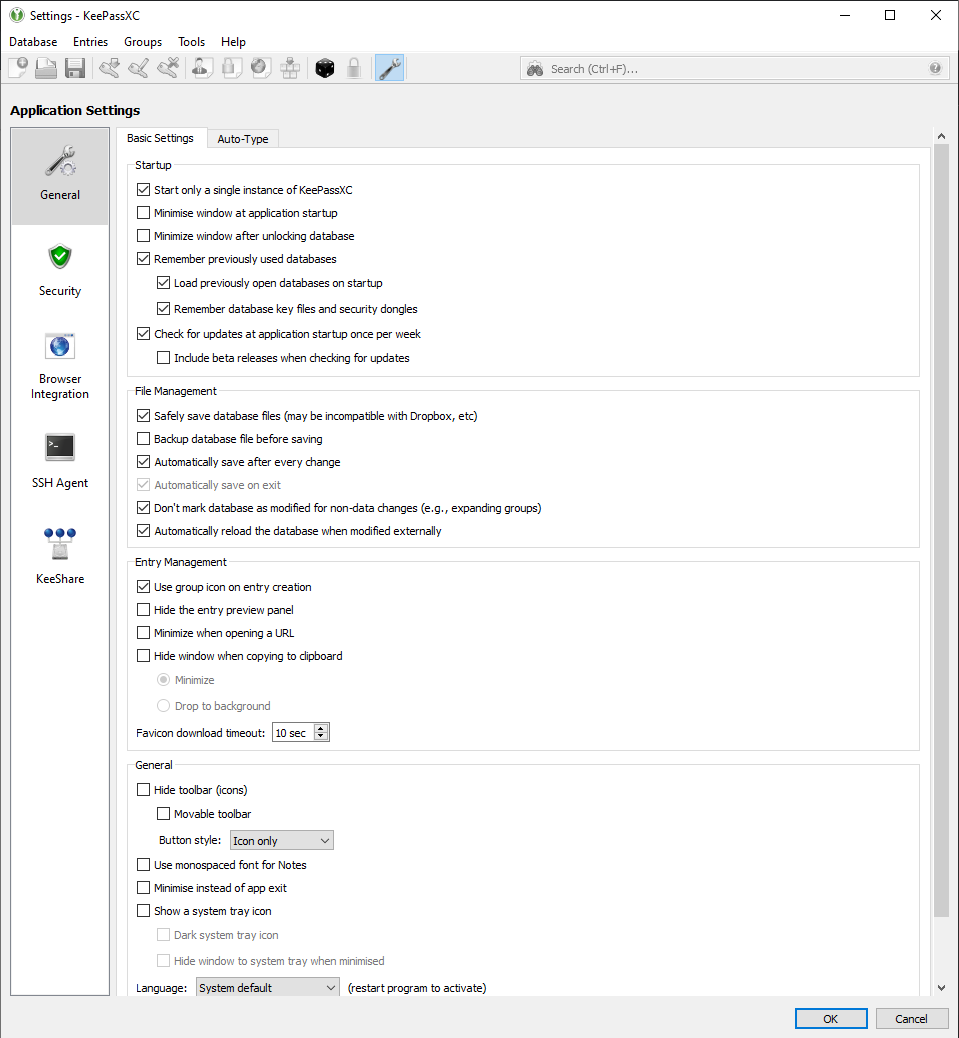Enable Hide the entry preview panel
The height and width of the screenshot is (1038, 959).
pyautogui.click(x=144, y=610)
